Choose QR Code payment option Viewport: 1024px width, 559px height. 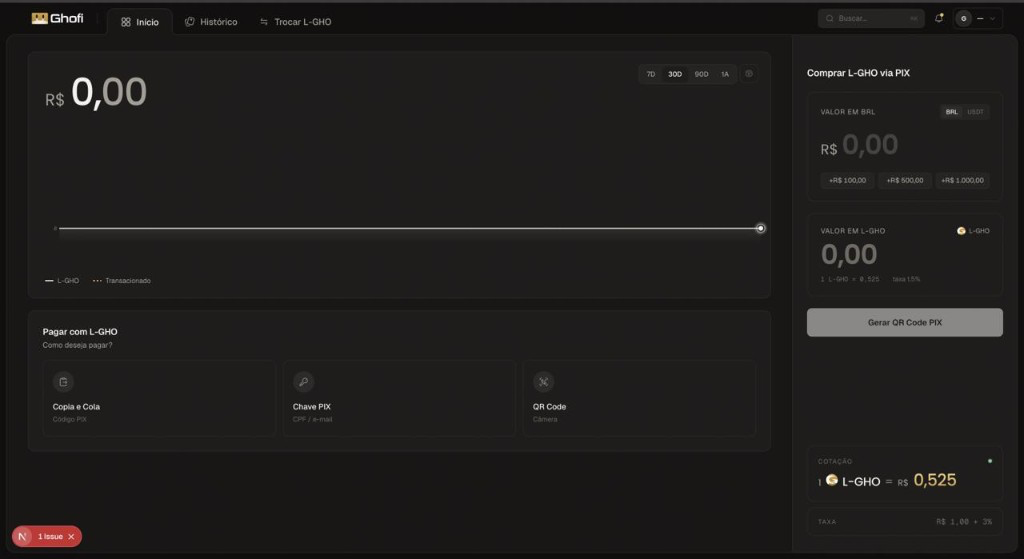[x=639, y=398]
